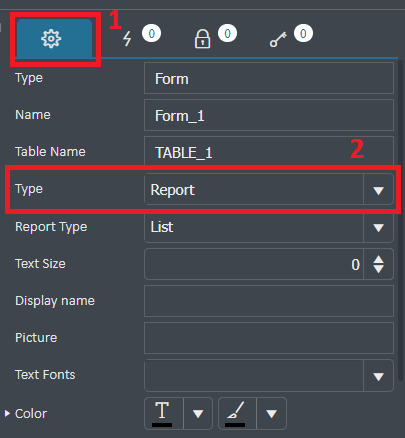Click the properties panel vertical scrollbar
This screenshot has width=405, height=438.
(x=401, y=220)
